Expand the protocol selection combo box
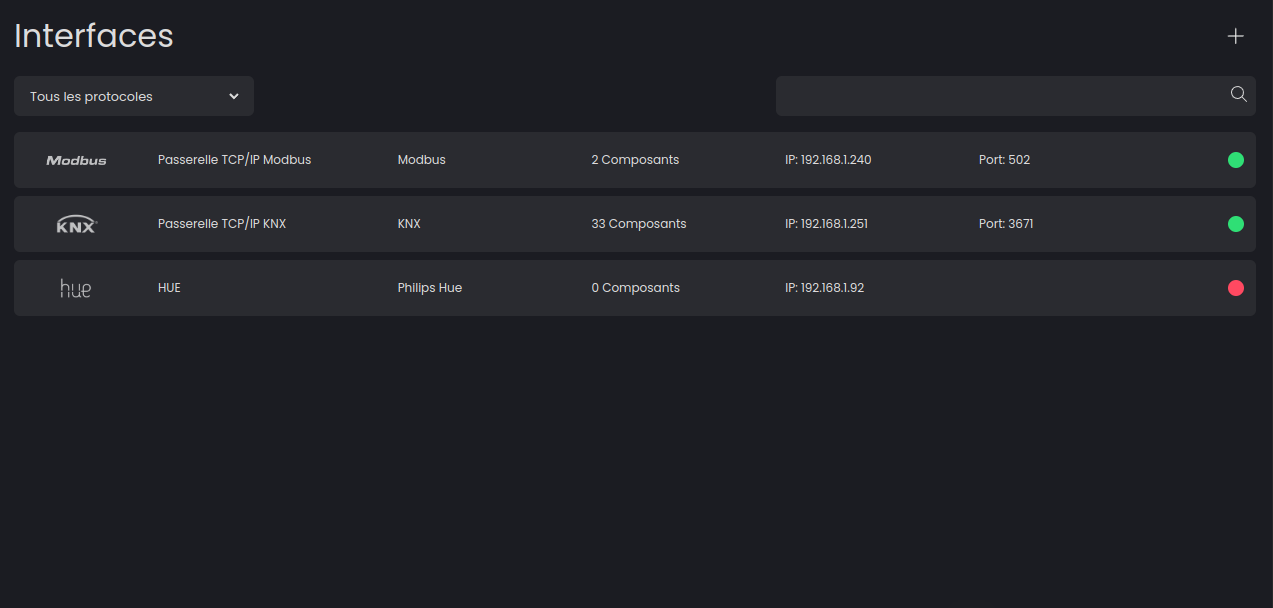 tap(133, 96)
